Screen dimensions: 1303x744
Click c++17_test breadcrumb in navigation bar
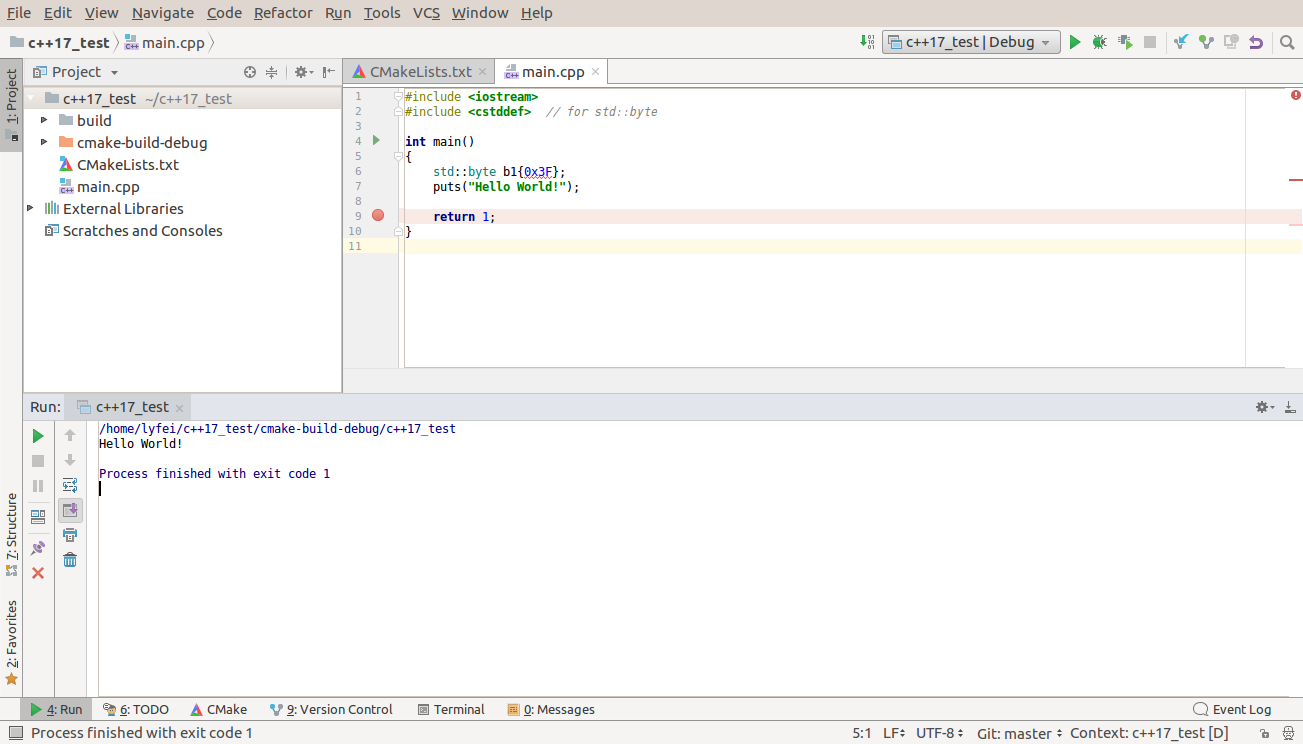[59, 43]
